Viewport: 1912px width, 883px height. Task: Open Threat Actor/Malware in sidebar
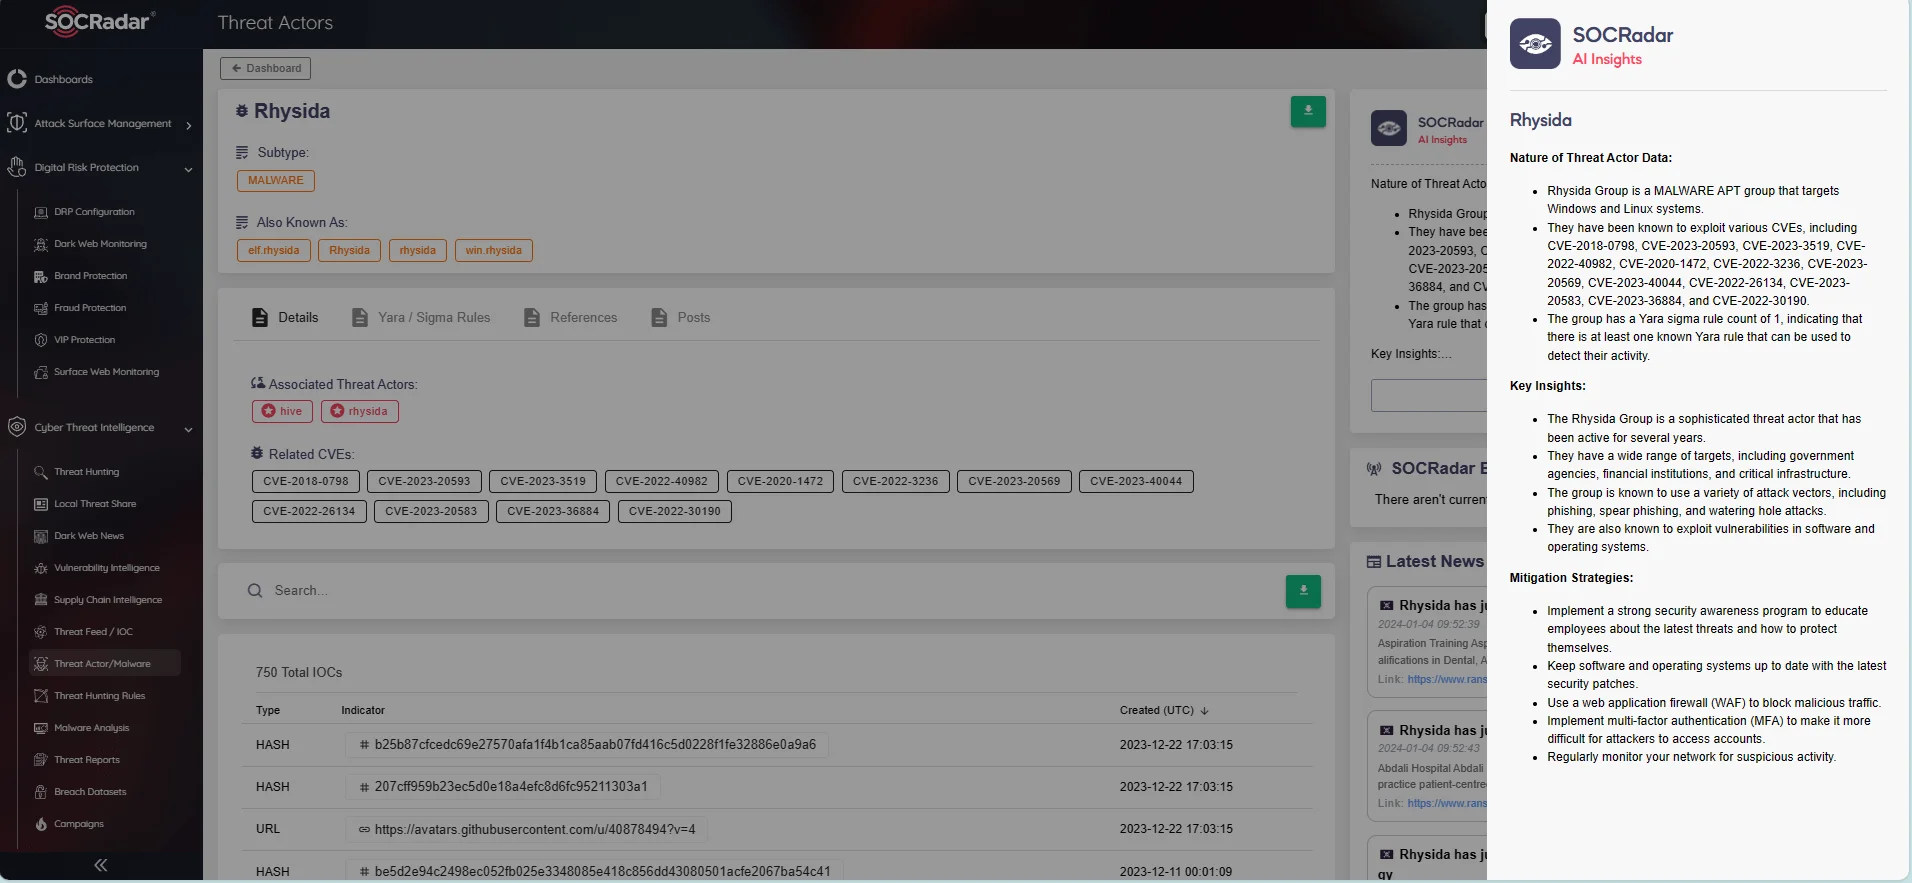pyautogui.click(x=105, y=663)
